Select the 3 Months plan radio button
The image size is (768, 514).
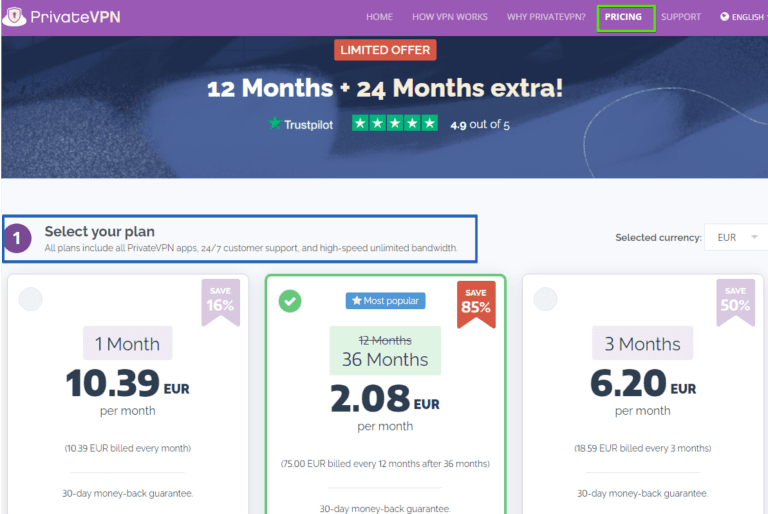545,299
